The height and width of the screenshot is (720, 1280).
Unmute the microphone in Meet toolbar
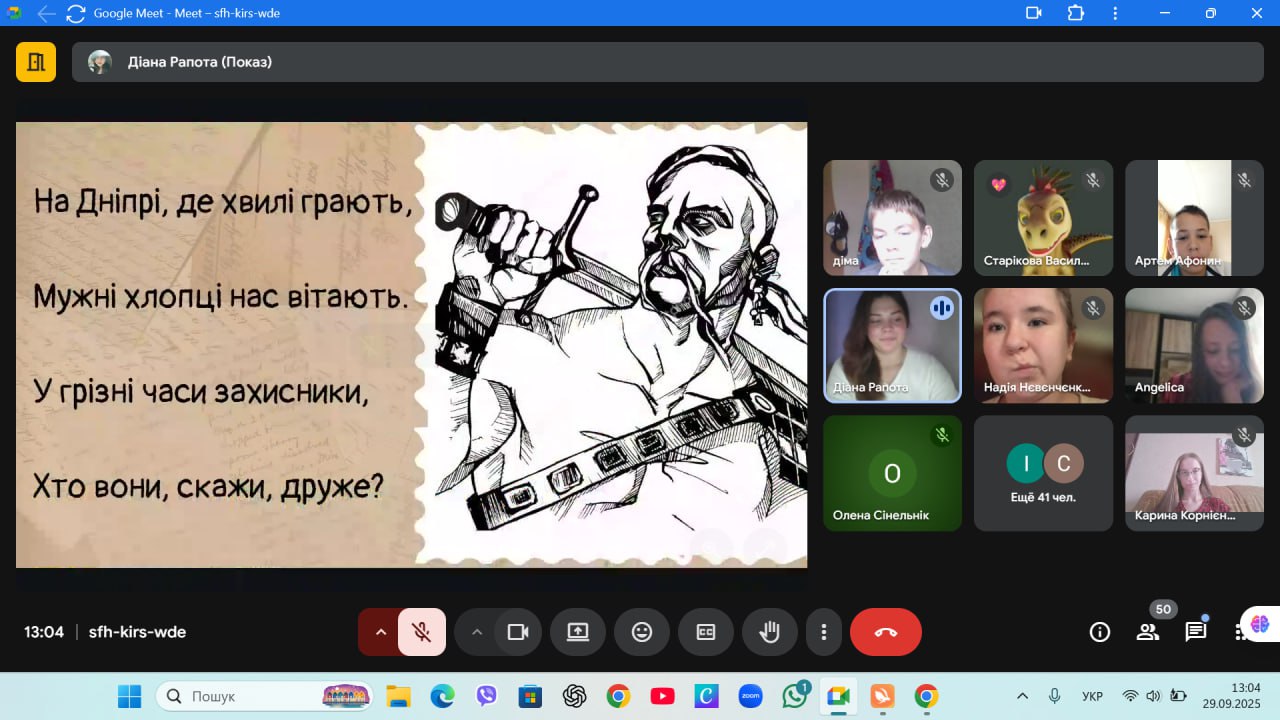click(x=421, y=632)
